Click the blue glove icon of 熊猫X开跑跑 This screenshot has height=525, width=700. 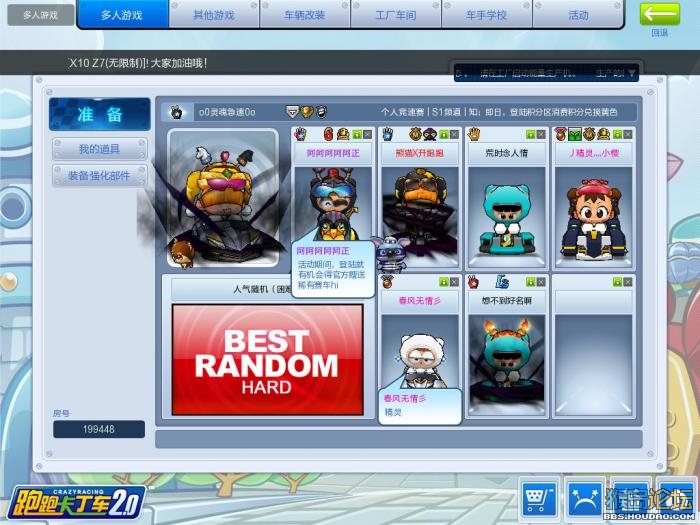pos(388,134)
